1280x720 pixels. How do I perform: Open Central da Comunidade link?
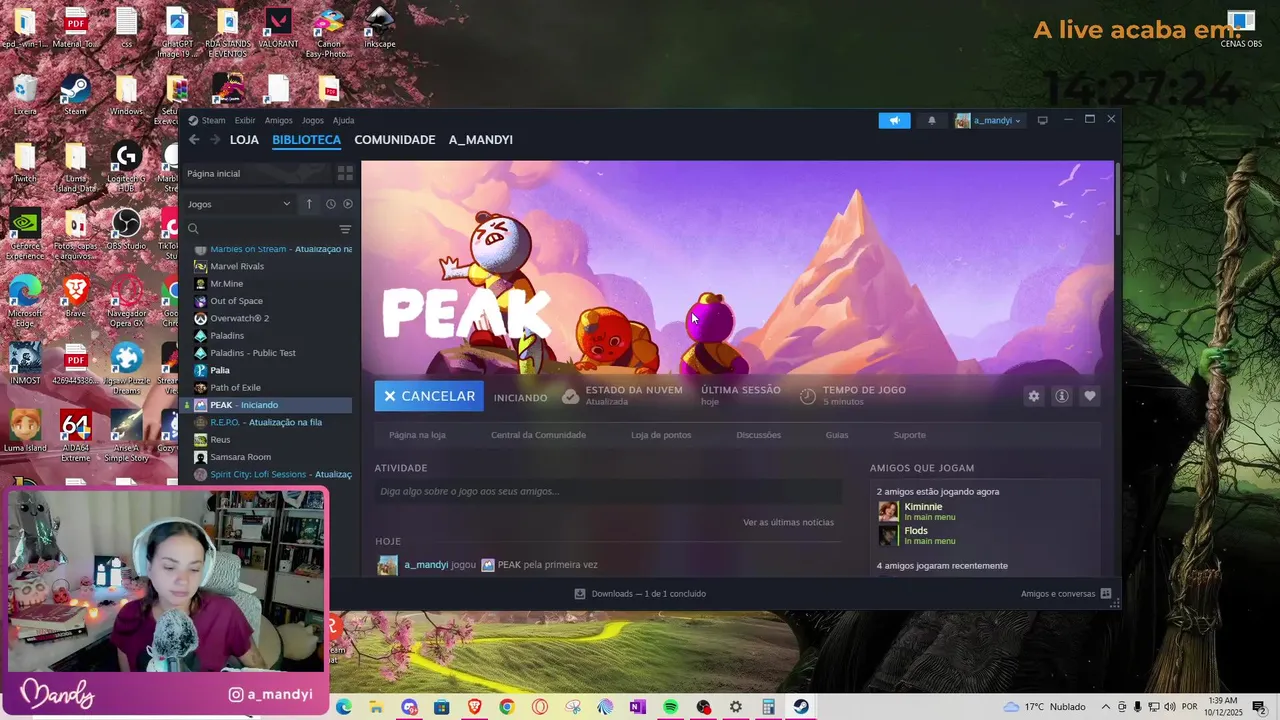pyautogui.click(x=538, y=435)
